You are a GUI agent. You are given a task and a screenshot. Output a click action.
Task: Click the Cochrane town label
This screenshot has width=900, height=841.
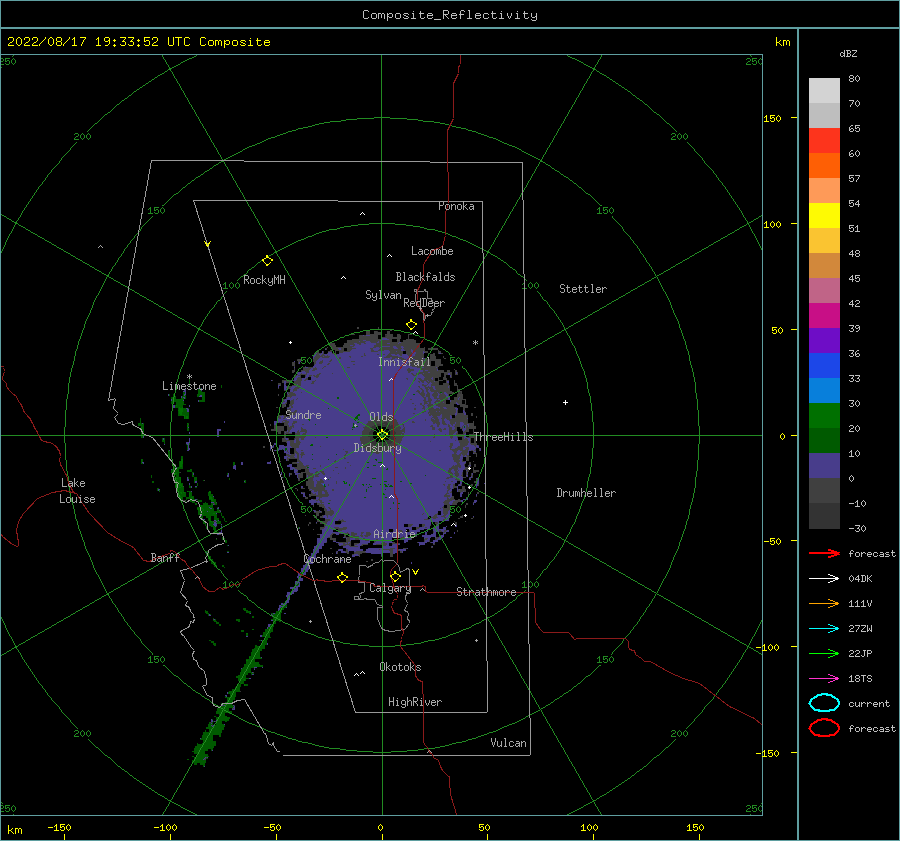pyautogui.click(x=327, y=559)
